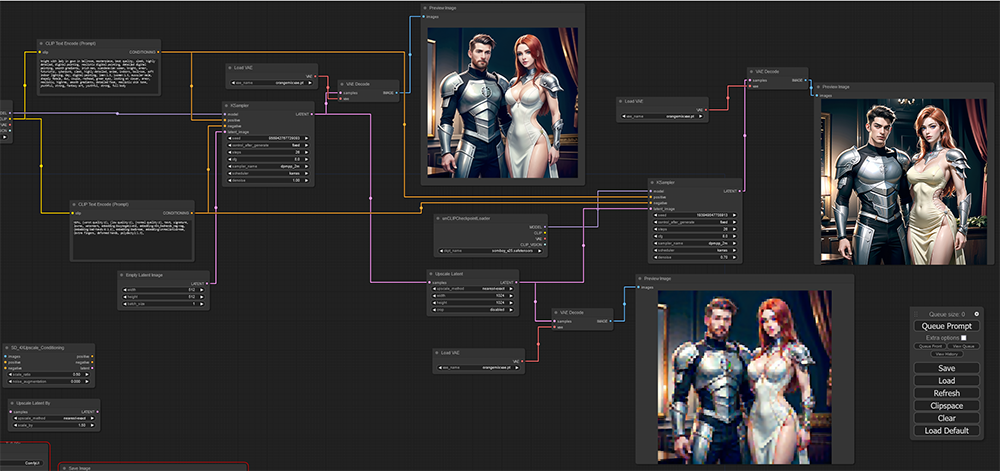The width and height of the screenshot is (1000, 471).
Task: Toggle control_after_generate in the left KSampler
Action: point(268,145)
